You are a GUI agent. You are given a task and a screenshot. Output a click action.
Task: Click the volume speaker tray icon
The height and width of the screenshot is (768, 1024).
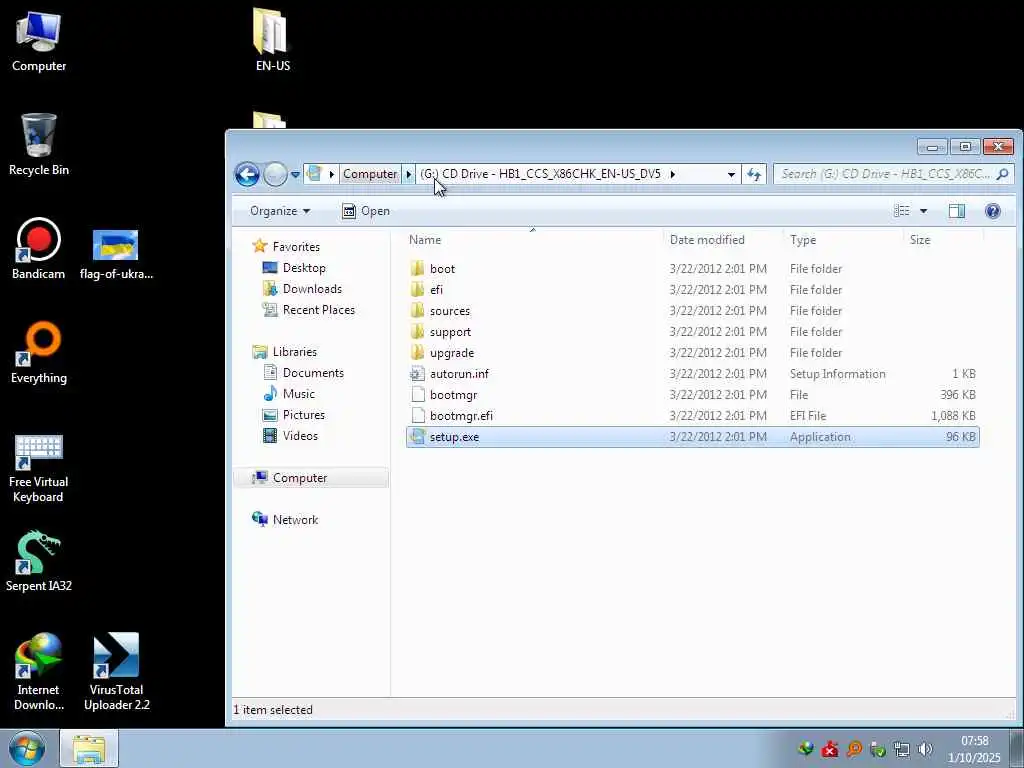pyautogui.click(x=925, y=749)
